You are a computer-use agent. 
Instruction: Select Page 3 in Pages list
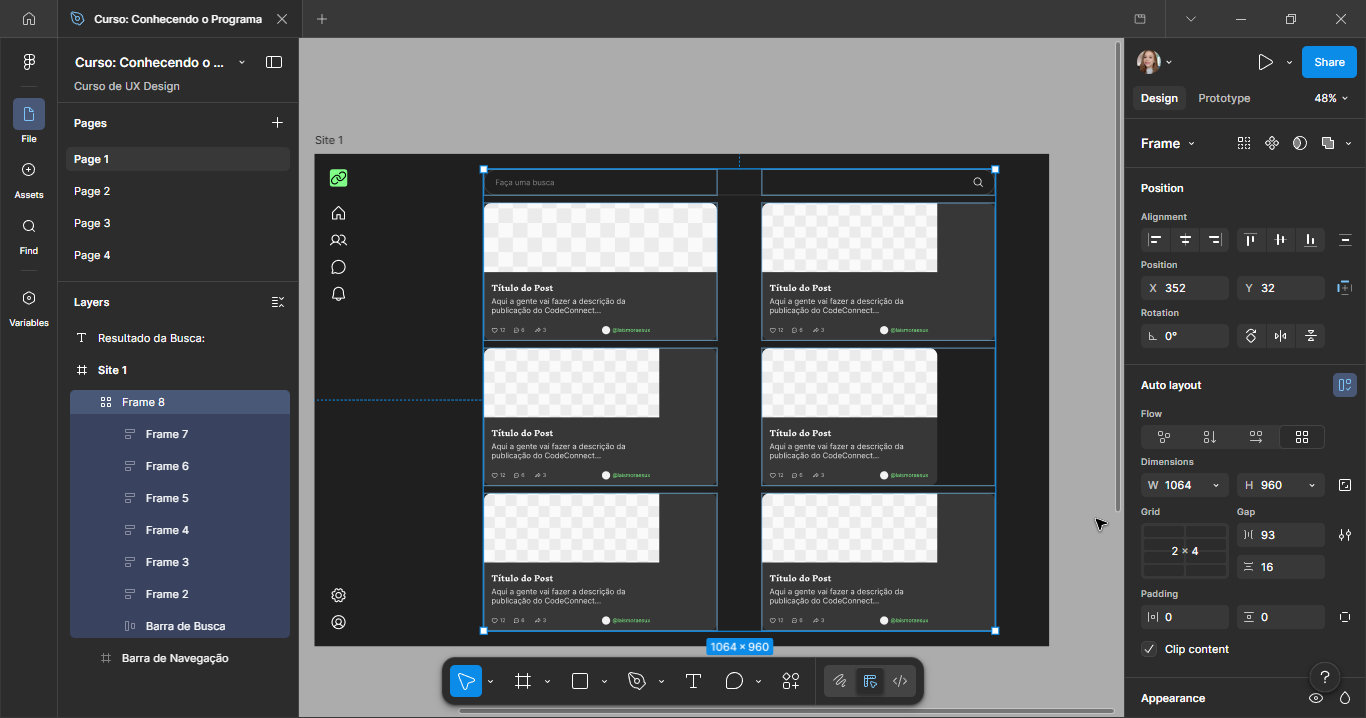178,223
